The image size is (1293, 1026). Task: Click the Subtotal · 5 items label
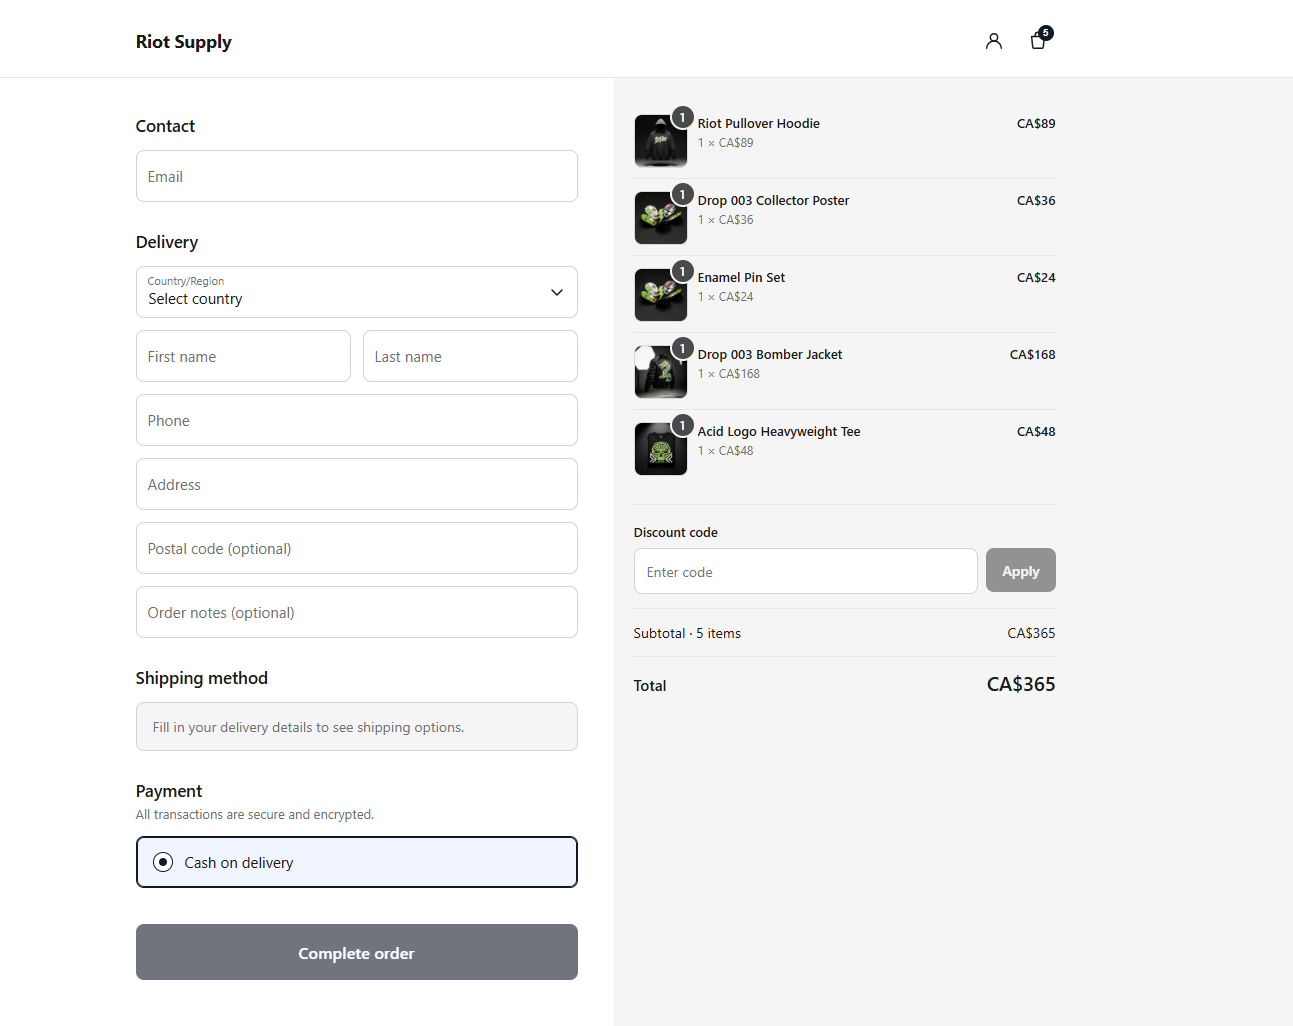click(x=687, y=633)
